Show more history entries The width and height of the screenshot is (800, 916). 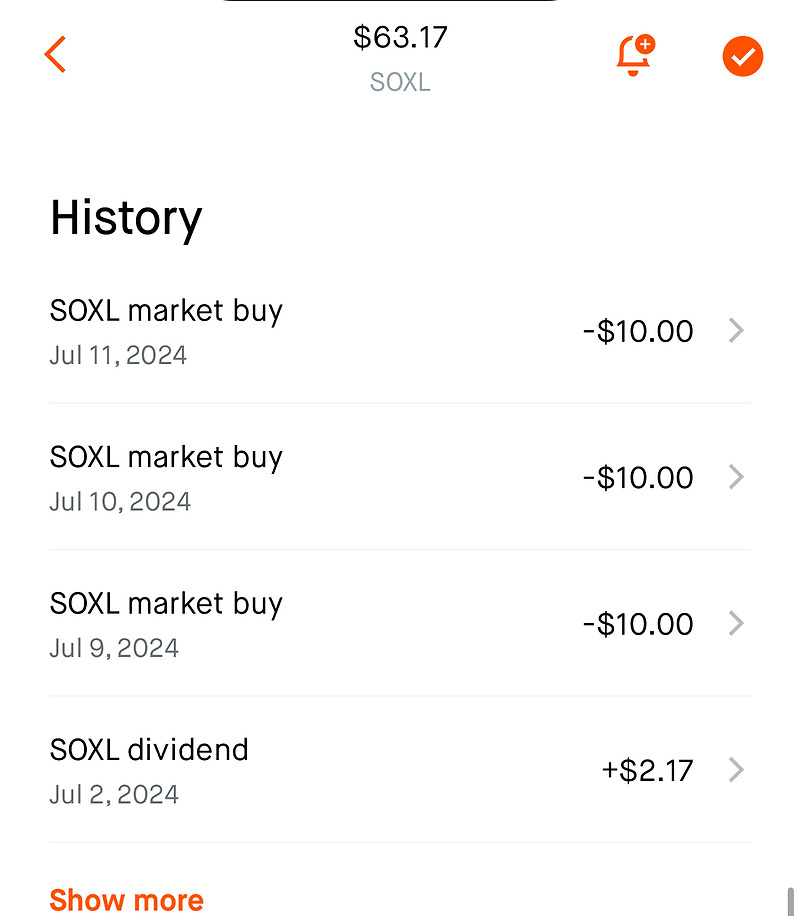coord(126,899)
